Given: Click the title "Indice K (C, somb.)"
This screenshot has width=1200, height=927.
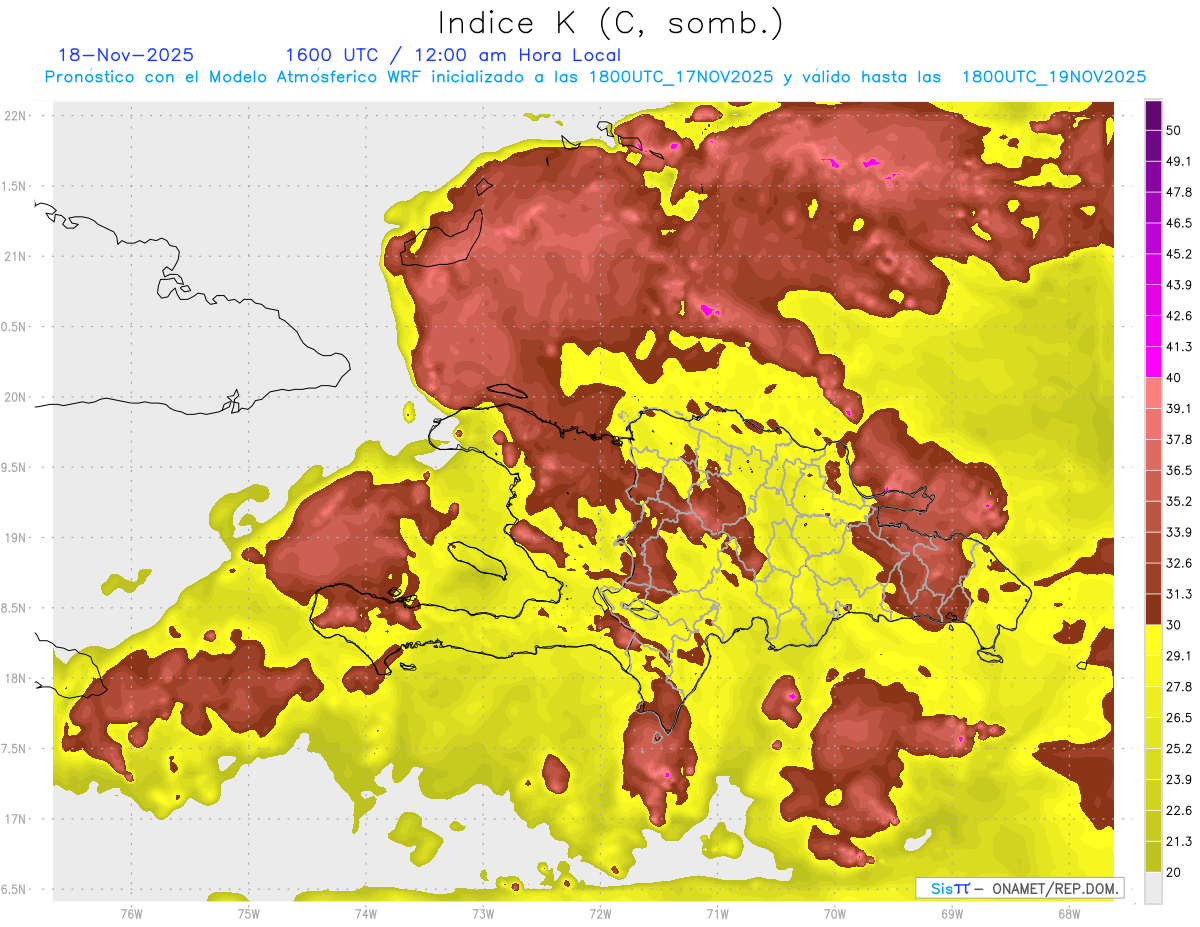Looking at the screenshot, I should [x=611, y=24].
